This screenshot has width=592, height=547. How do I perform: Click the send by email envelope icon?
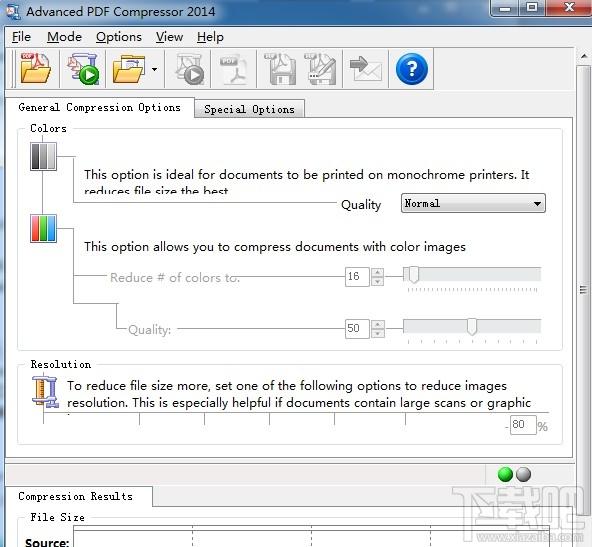coord(365,69)
